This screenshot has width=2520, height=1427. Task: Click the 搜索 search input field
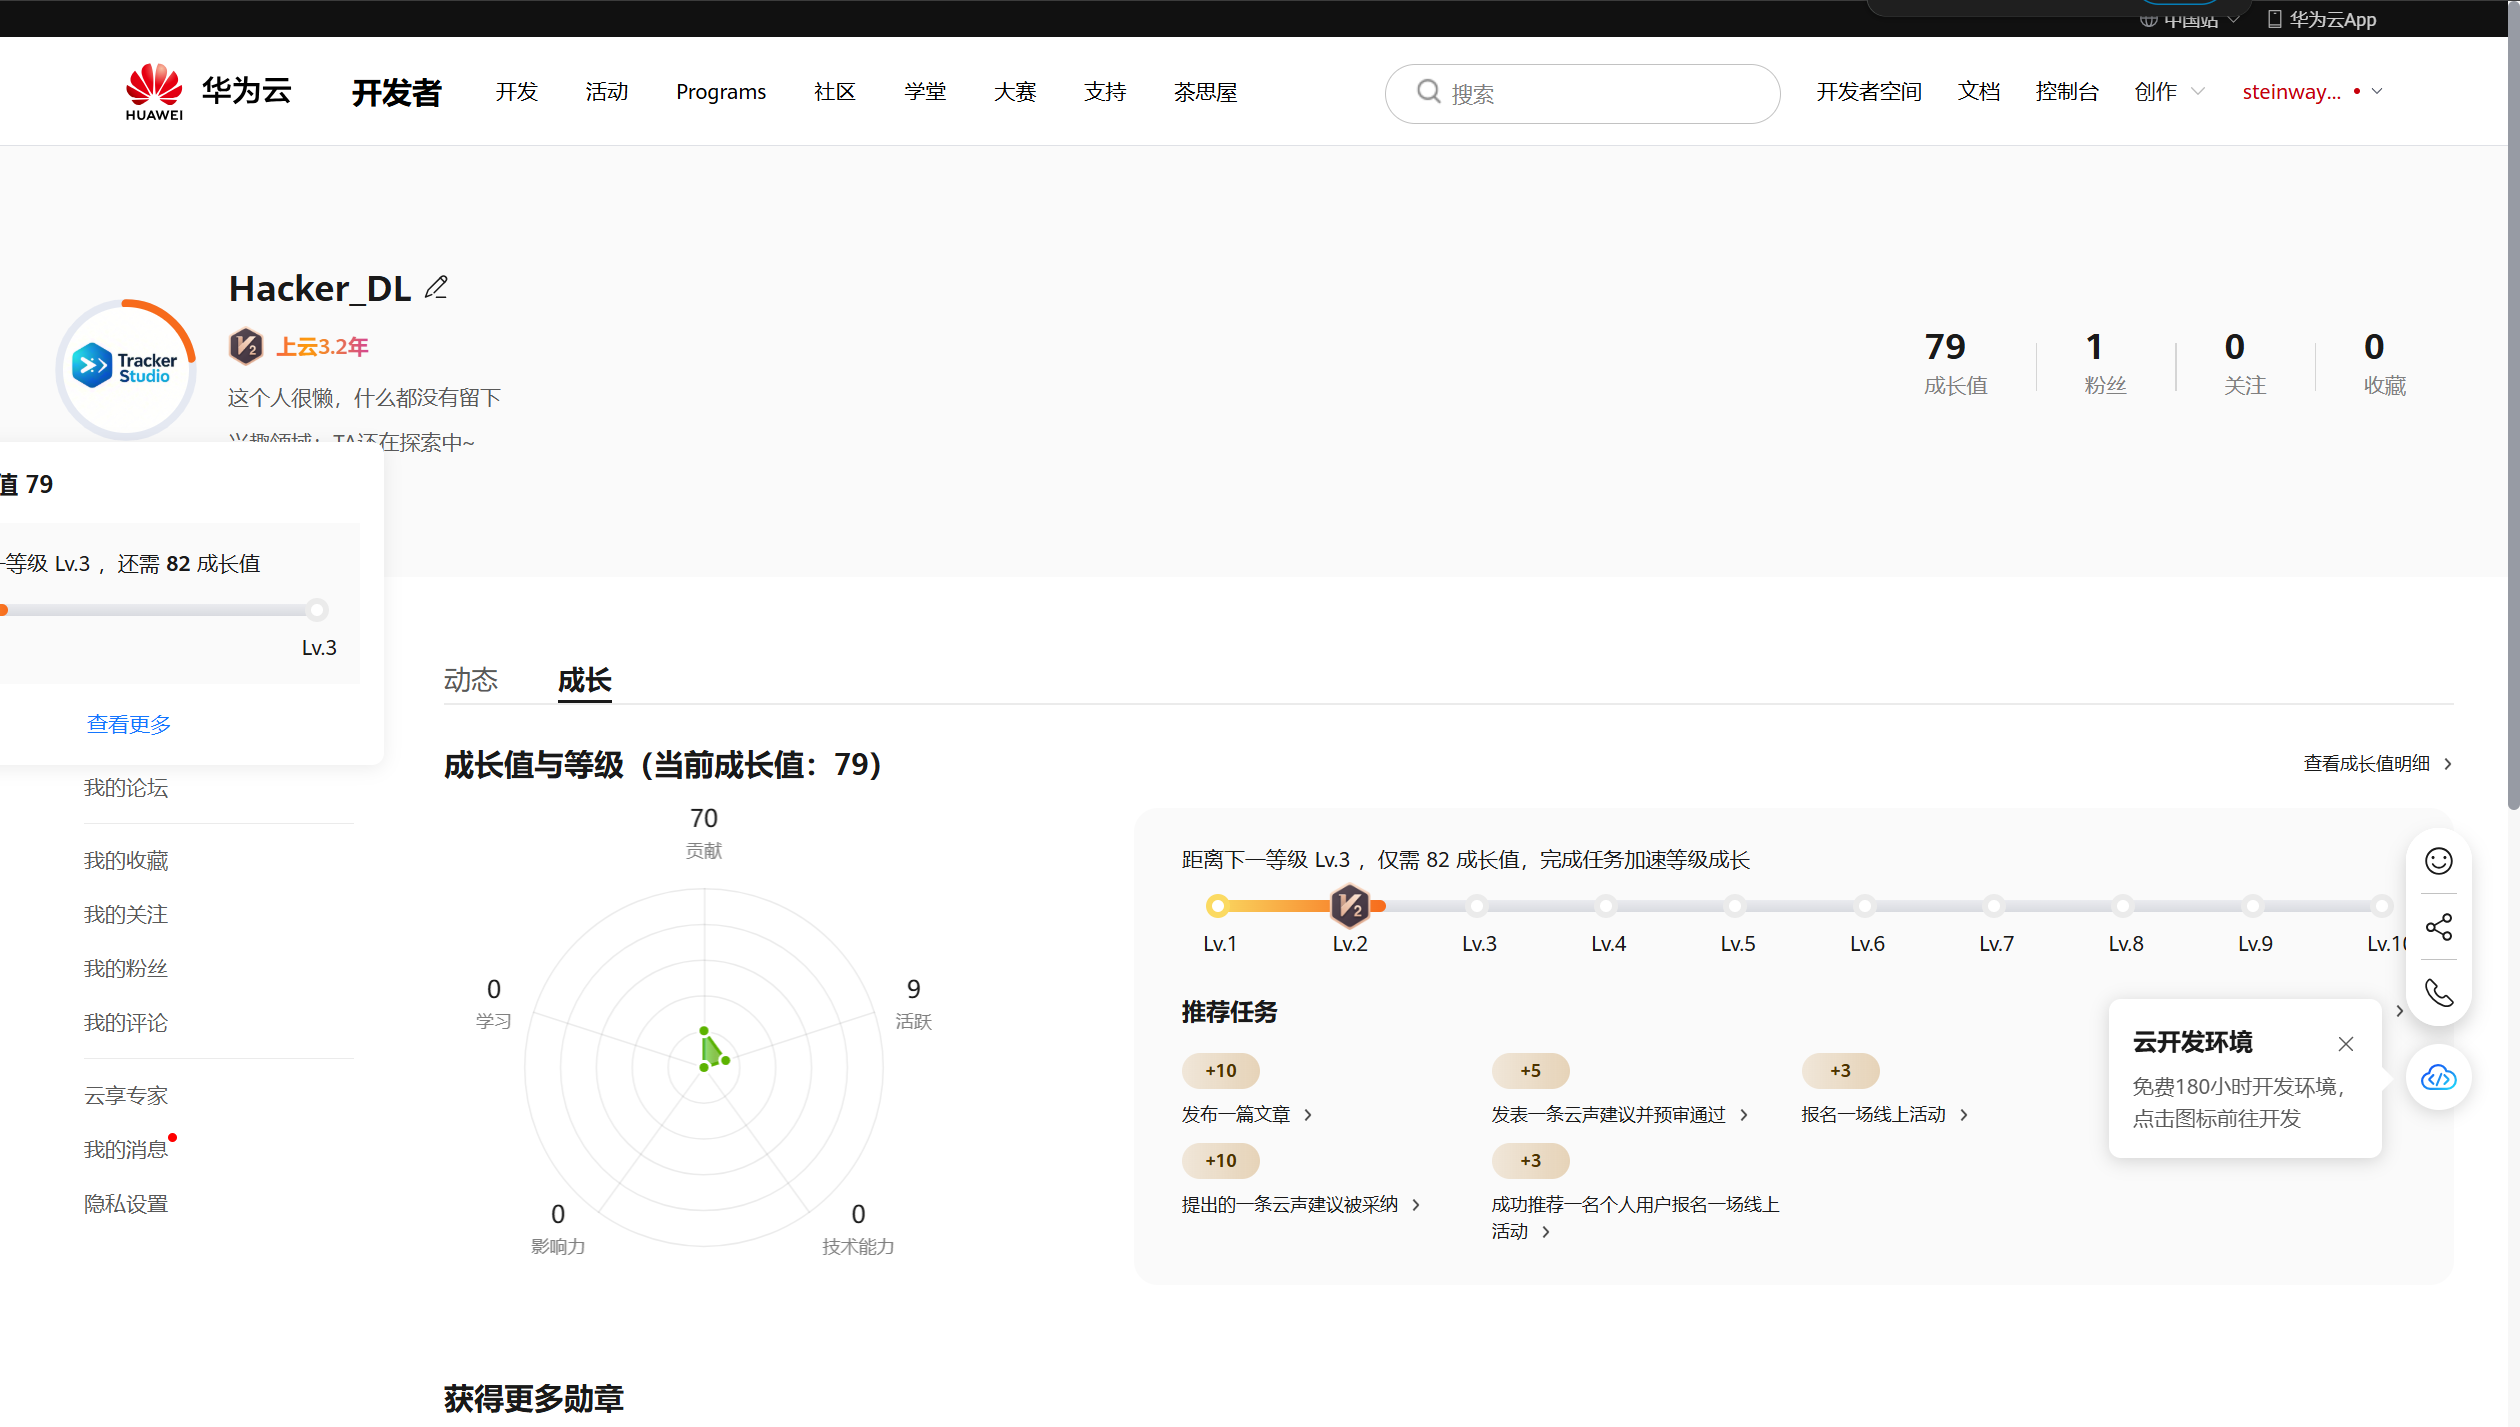(1600, 94)
